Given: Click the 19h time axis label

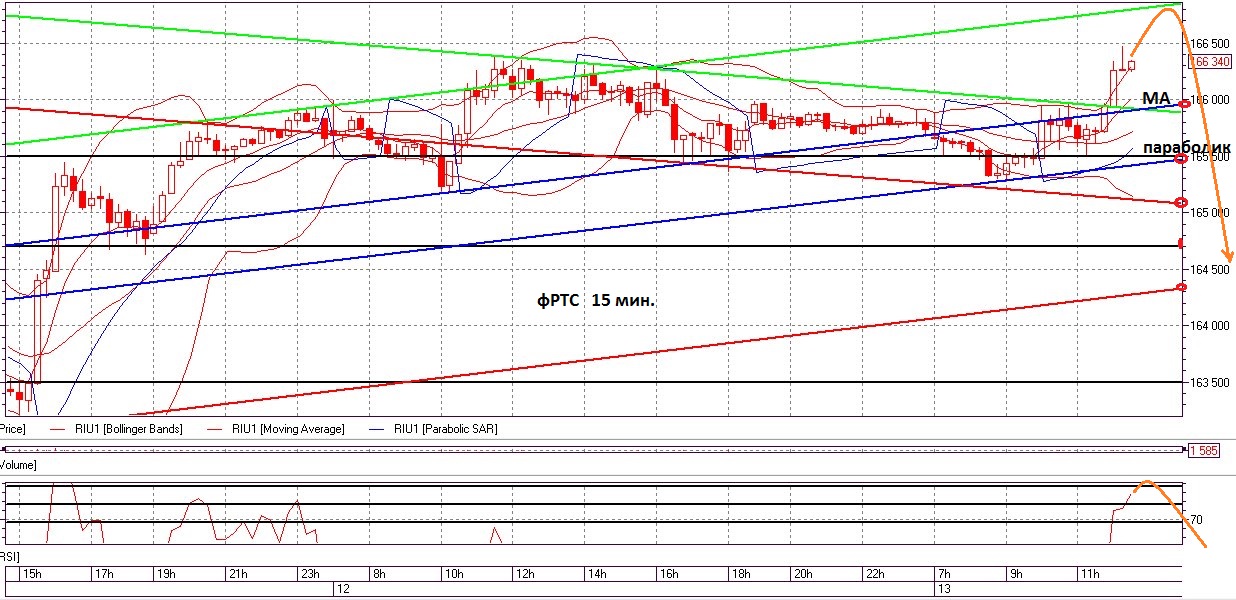Looking at the screenshot, I should (166, 574).
